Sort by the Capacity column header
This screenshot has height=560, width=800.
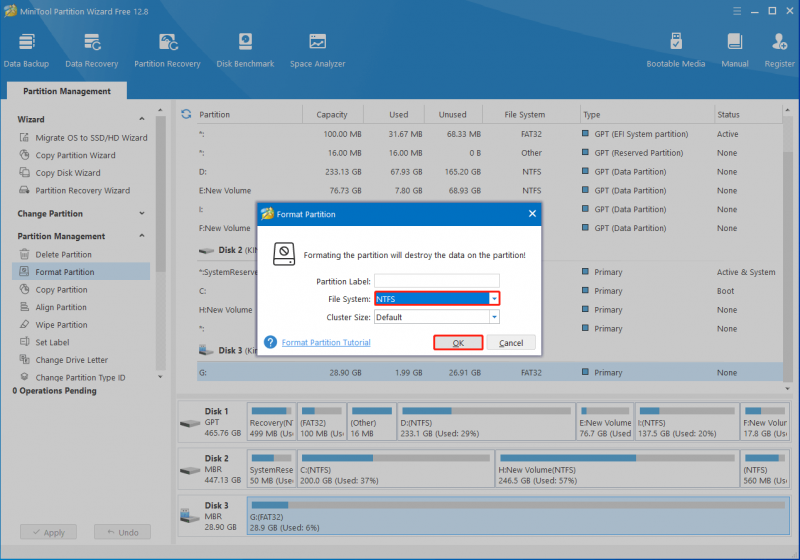click(332, 114)
